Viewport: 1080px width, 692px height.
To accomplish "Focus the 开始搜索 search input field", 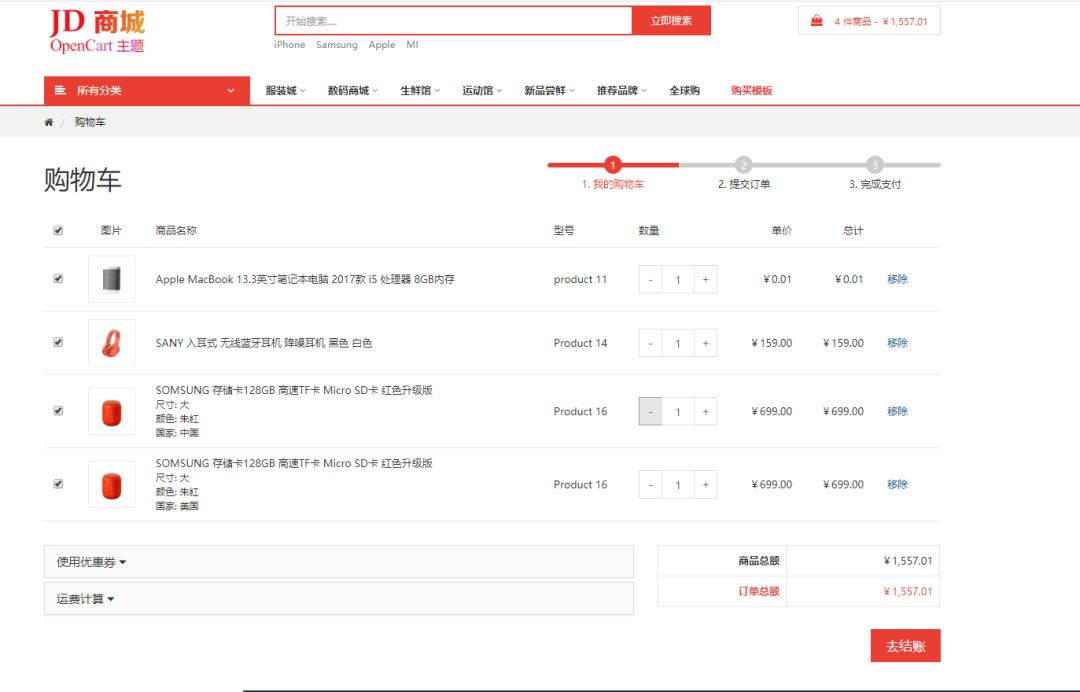I will [x=453, y=21].
